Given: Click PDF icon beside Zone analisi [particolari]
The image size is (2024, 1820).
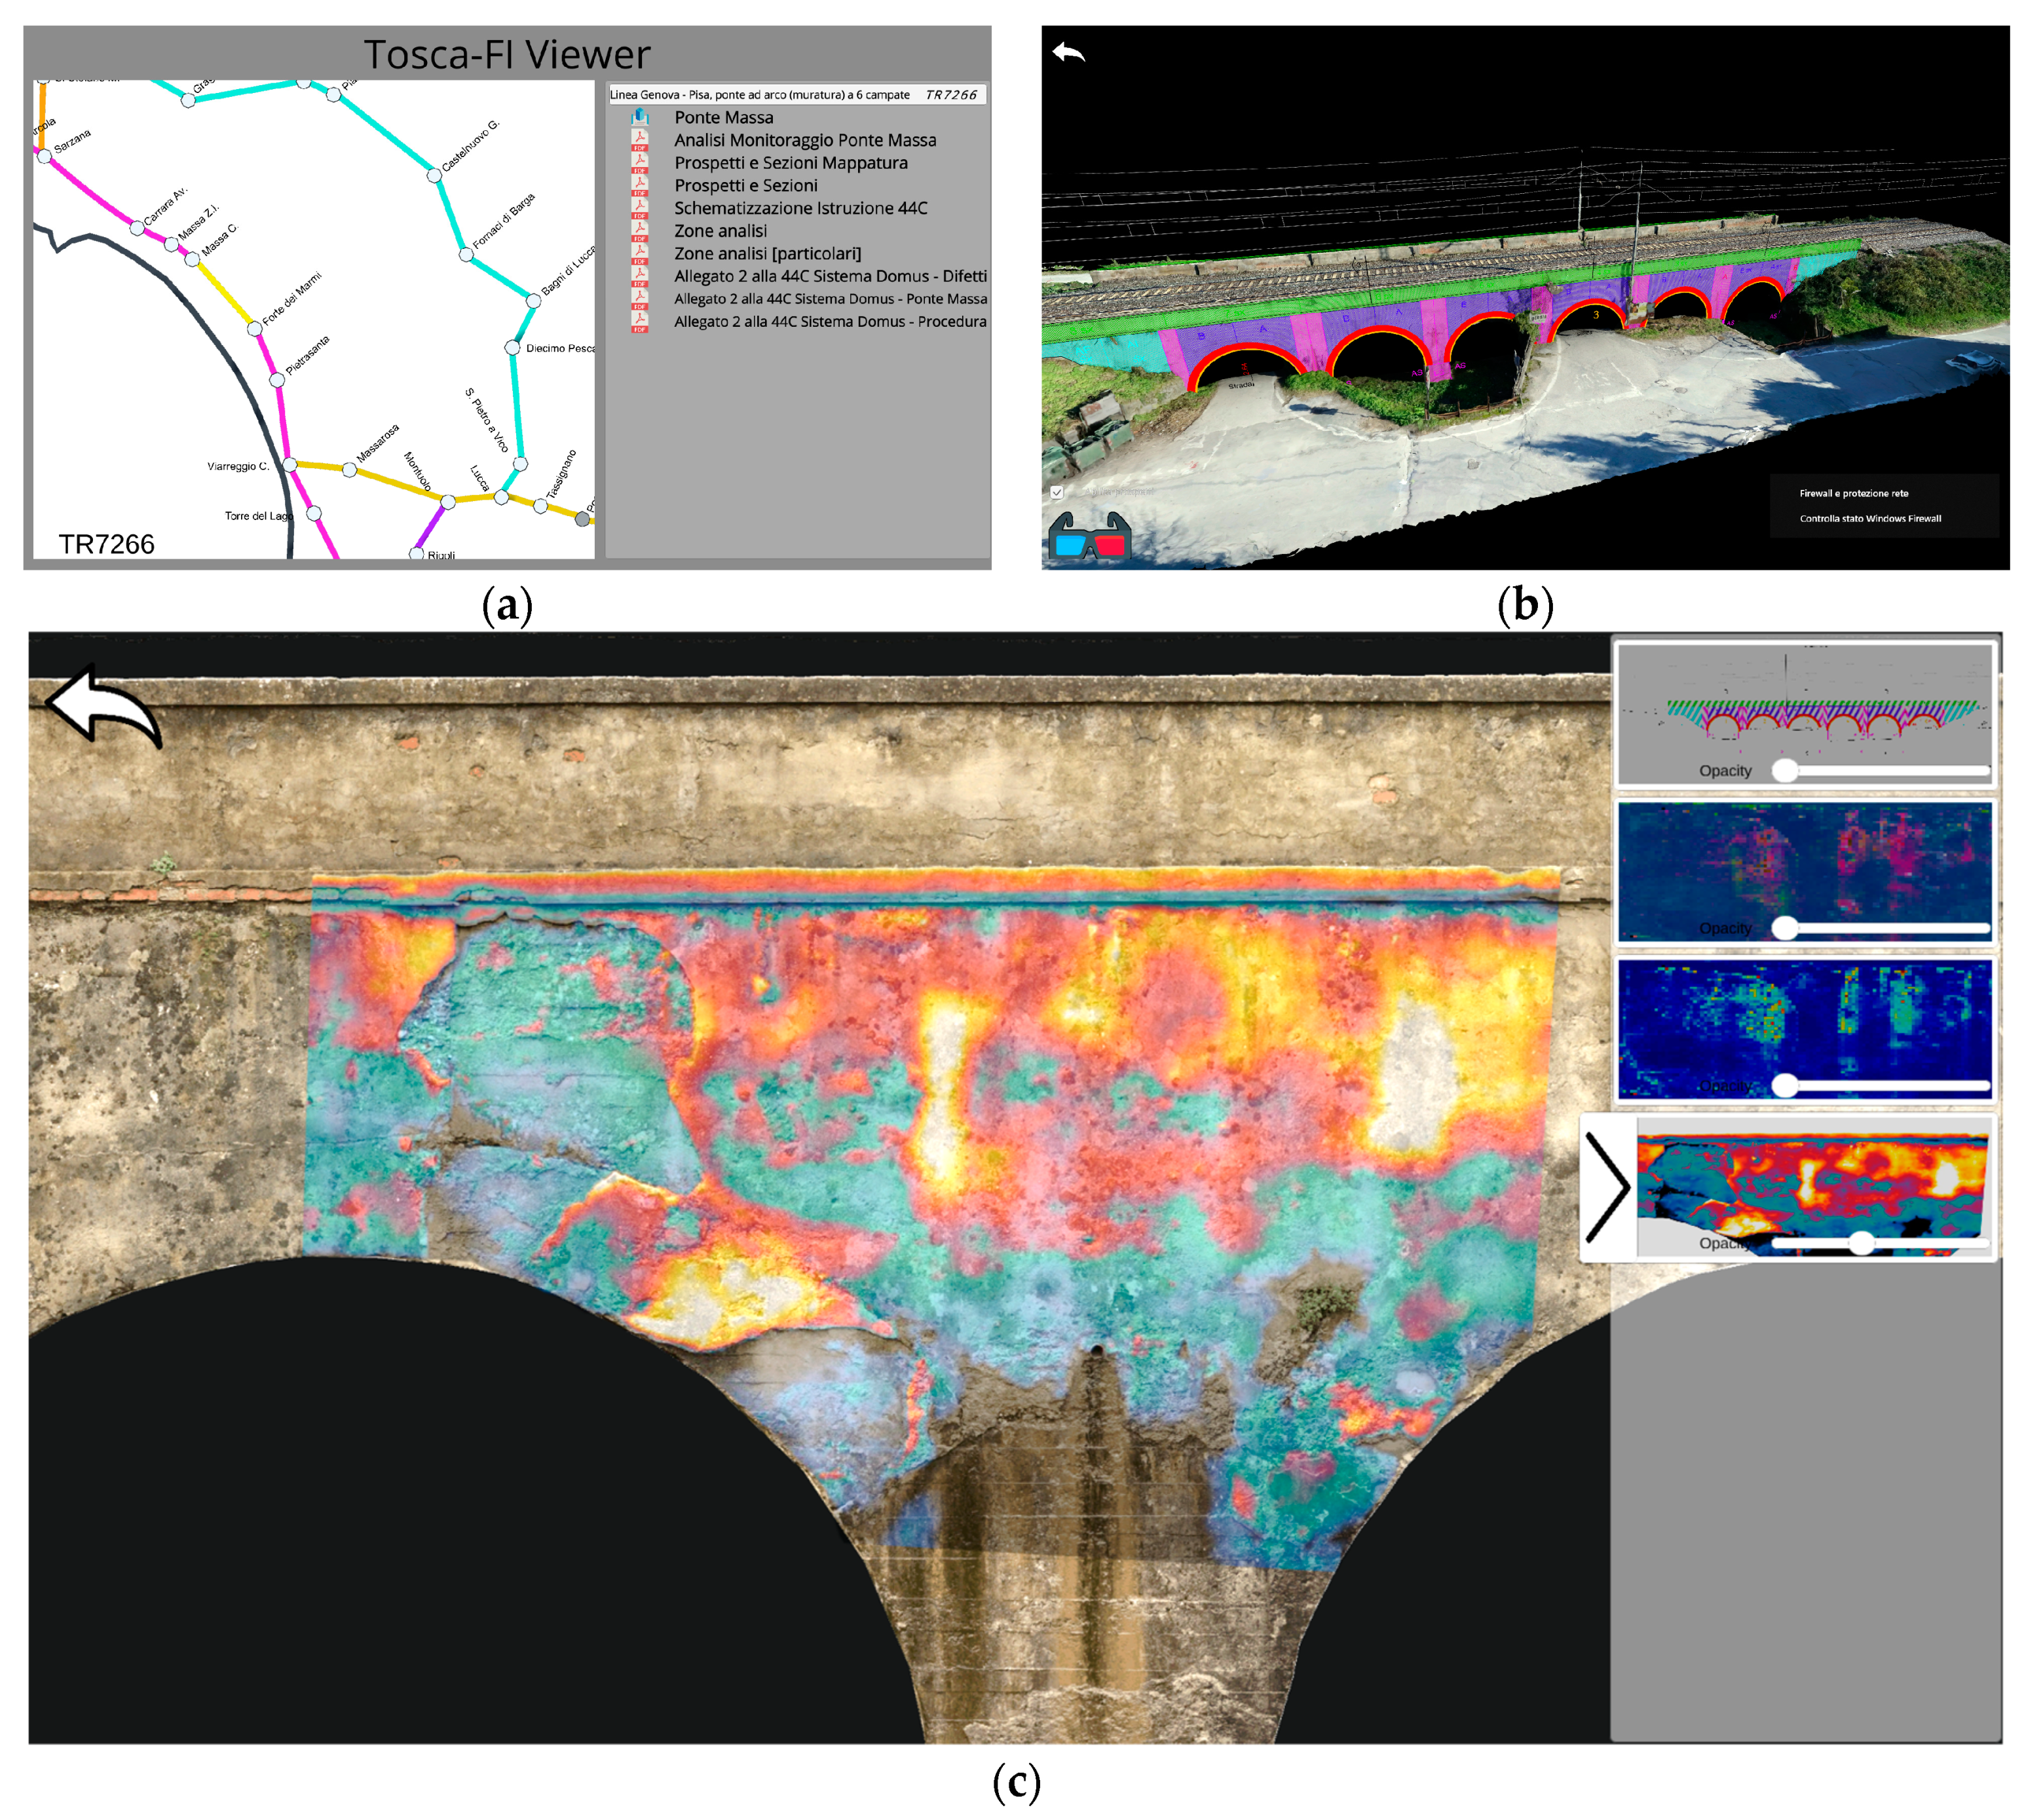Looking at the screenshot, I should (x=640, y=254).
